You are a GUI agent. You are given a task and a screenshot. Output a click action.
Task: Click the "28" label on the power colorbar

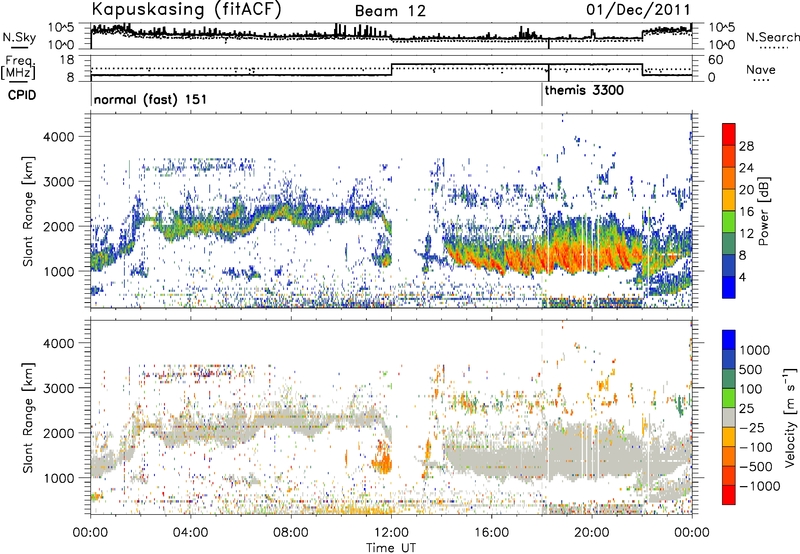[746, 146]
